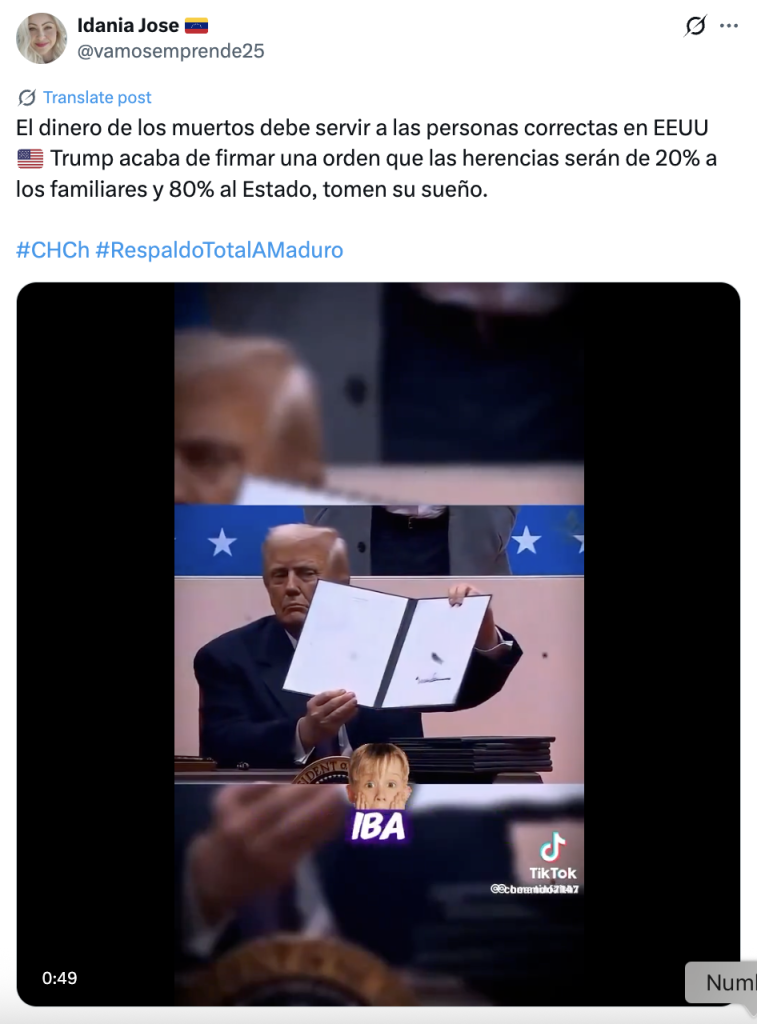Click the partially visible Num button at the corner

coord(722,982)
